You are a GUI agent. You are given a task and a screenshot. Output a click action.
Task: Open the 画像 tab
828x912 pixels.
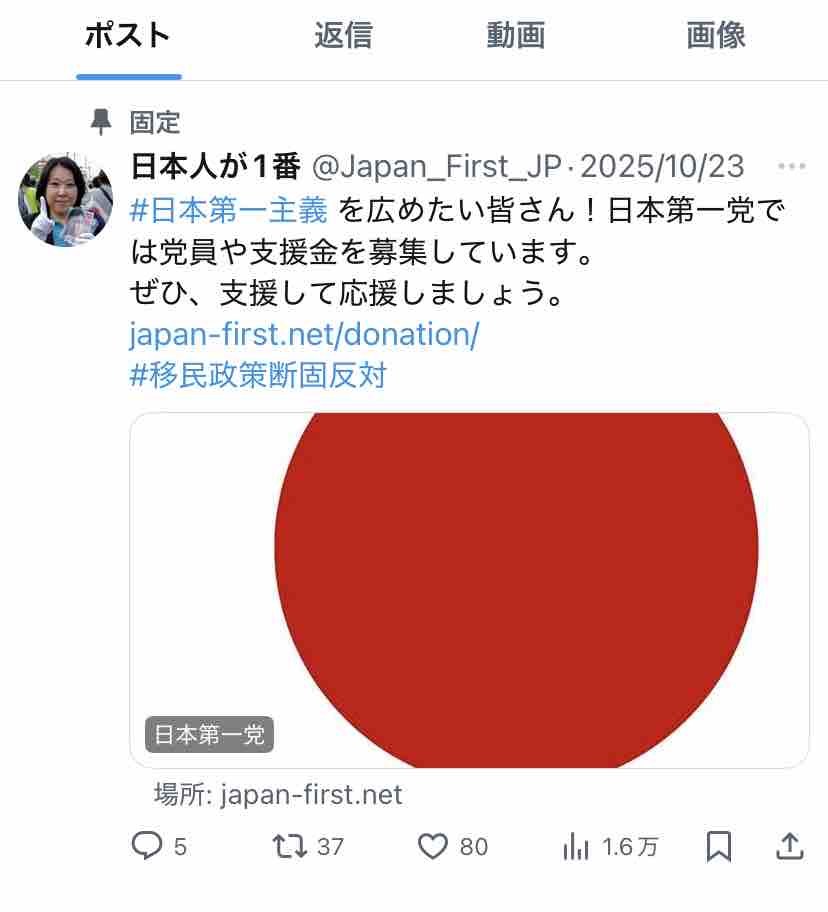(x=716, y=36)
